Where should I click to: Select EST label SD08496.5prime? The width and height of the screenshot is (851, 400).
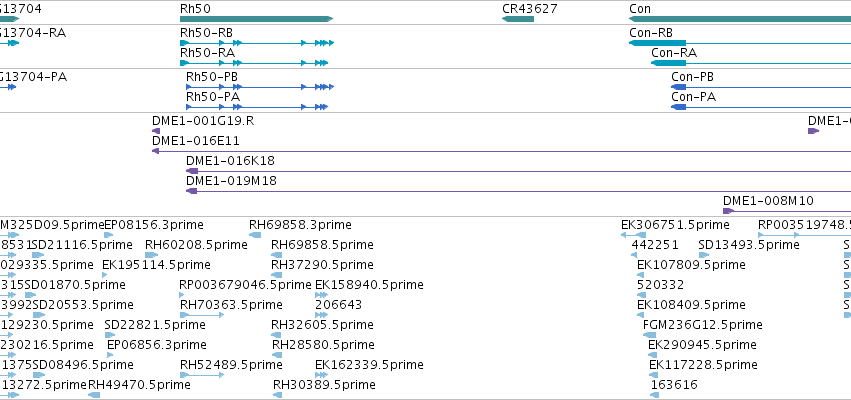pos(83,365)
